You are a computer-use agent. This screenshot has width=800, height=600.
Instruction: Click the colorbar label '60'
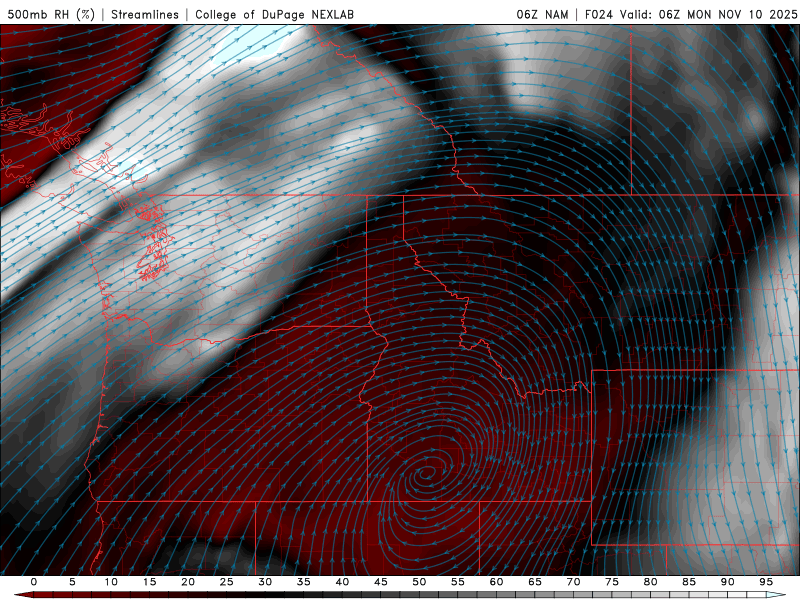(x=496, y=582)
